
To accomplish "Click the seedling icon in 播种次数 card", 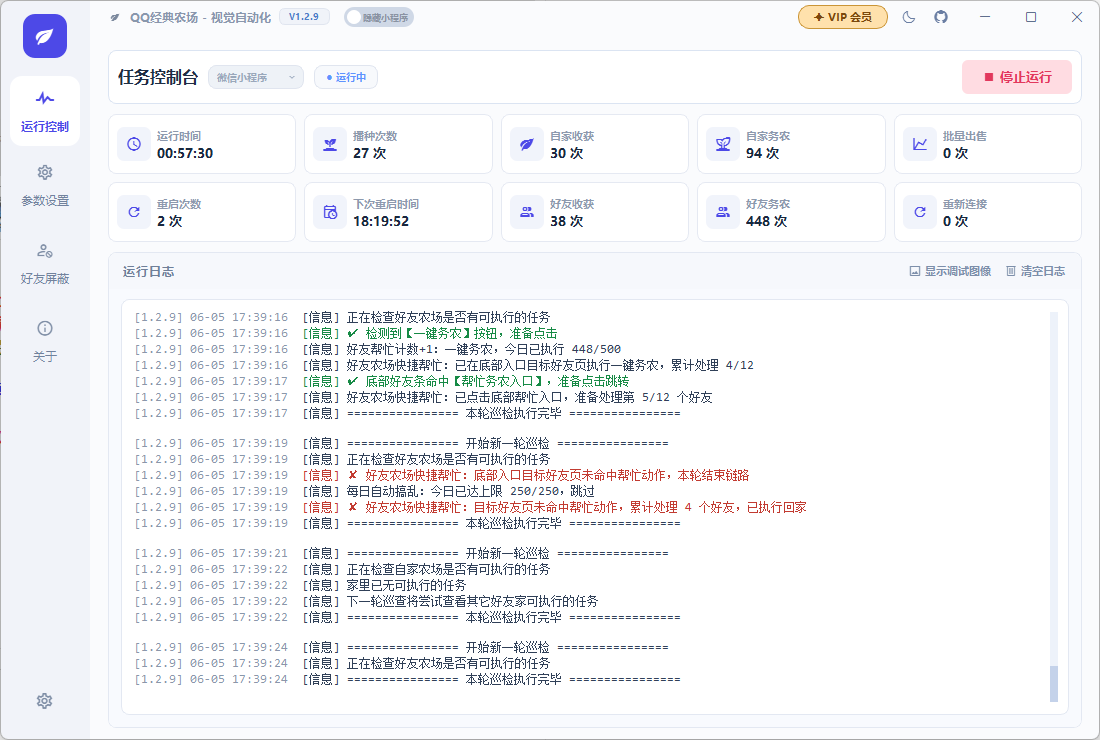I will [x=330, y=144].
